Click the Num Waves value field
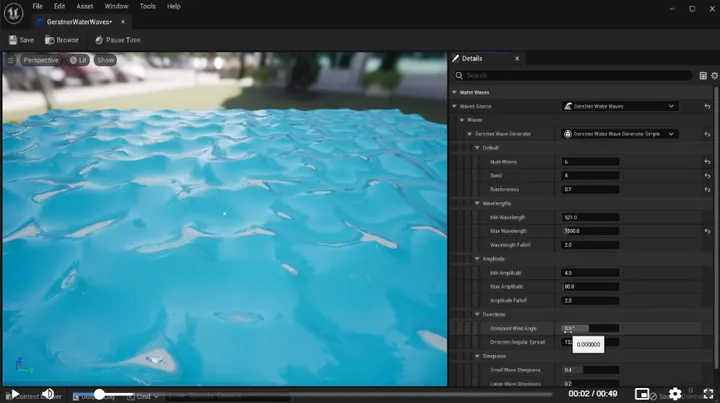Image resolution: width=720 pixels, height=403 pixels. 590,162
